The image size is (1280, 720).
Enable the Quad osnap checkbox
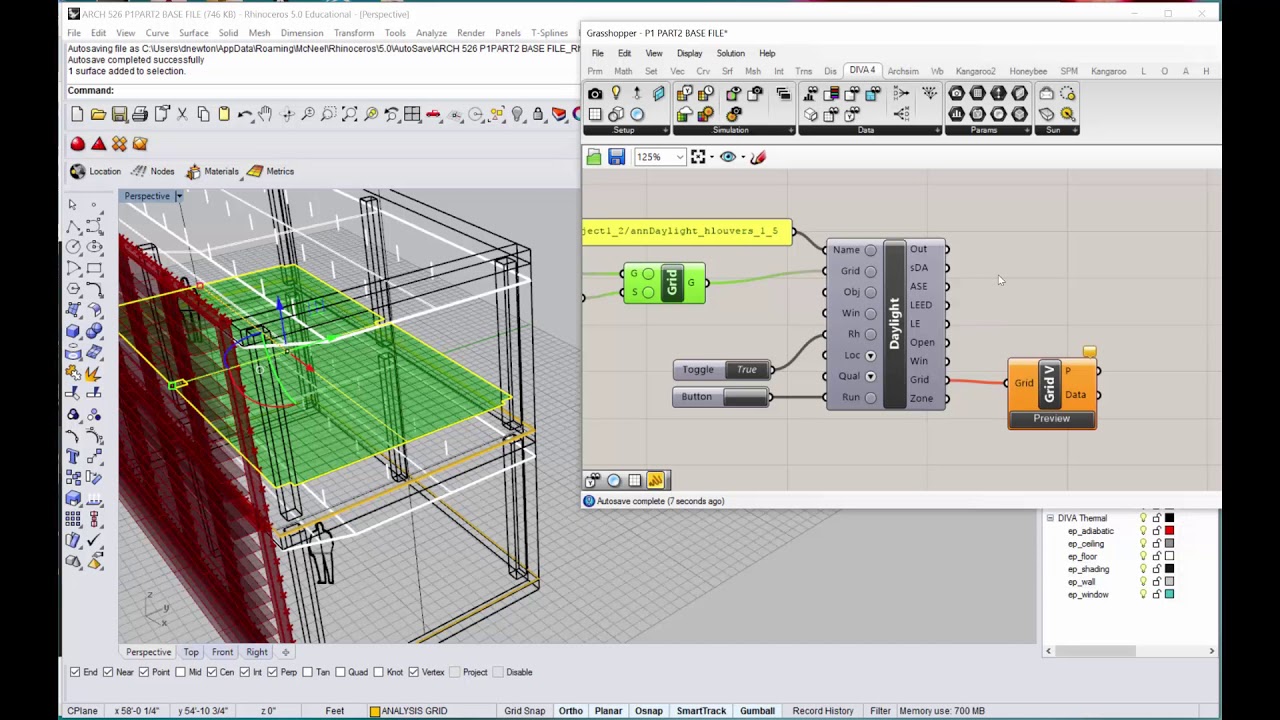click(x=340, y=672)
